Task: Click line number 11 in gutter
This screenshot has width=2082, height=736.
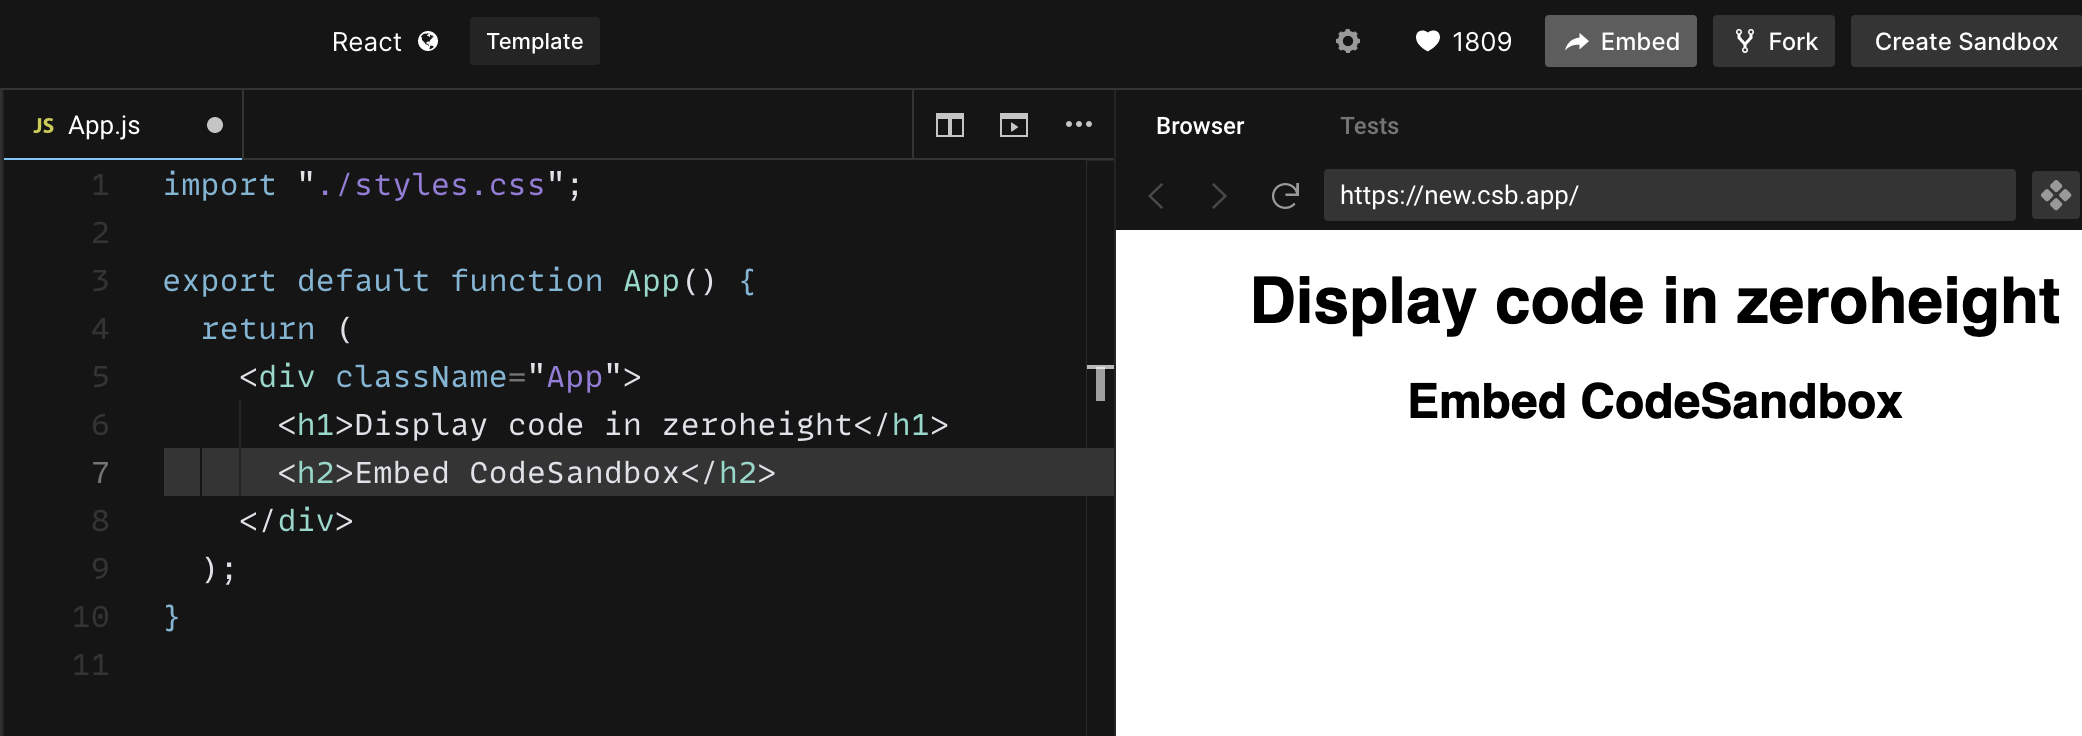Action: click(x=90, y=665)
